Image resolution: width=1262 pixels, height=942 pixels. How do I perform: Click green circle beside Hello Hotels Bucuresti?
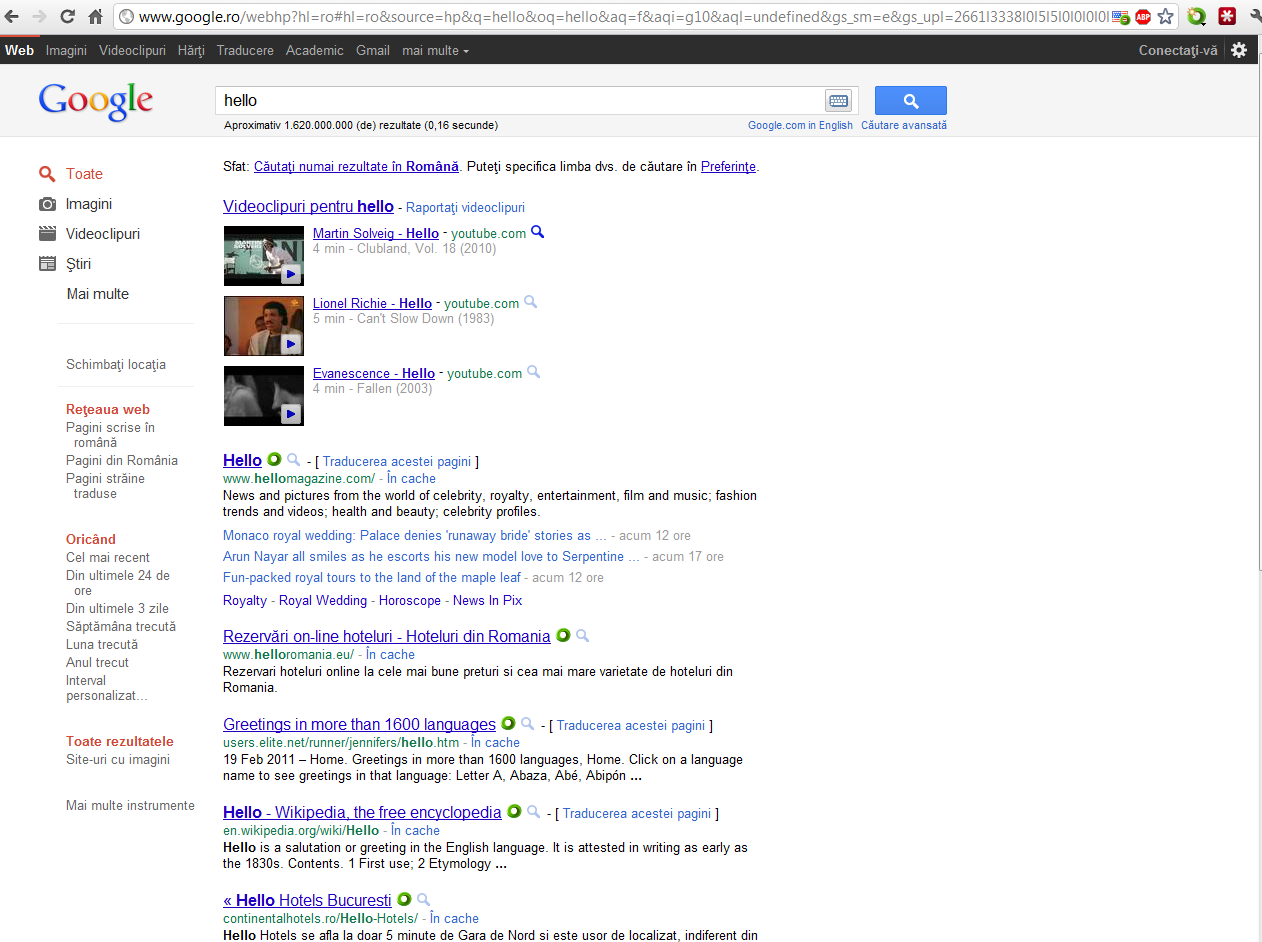click(404, 899)
